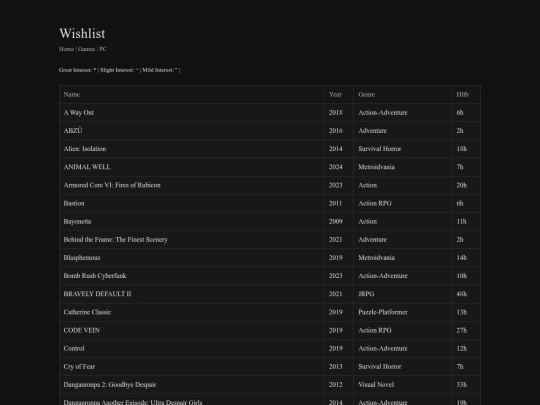Select the Control game name
The image size is (540, 405).
(74, 348)
